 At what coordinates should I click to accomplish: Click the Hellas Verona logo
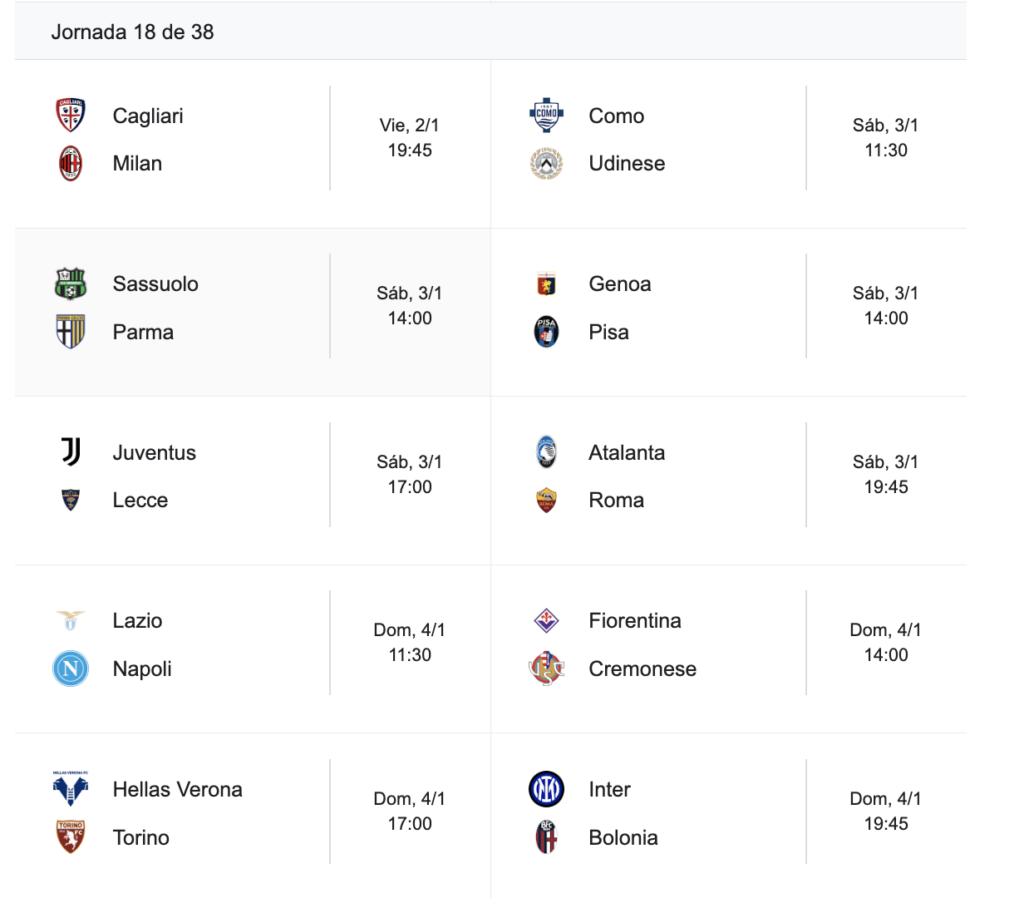pyautogui.click(x=70, y=789)
